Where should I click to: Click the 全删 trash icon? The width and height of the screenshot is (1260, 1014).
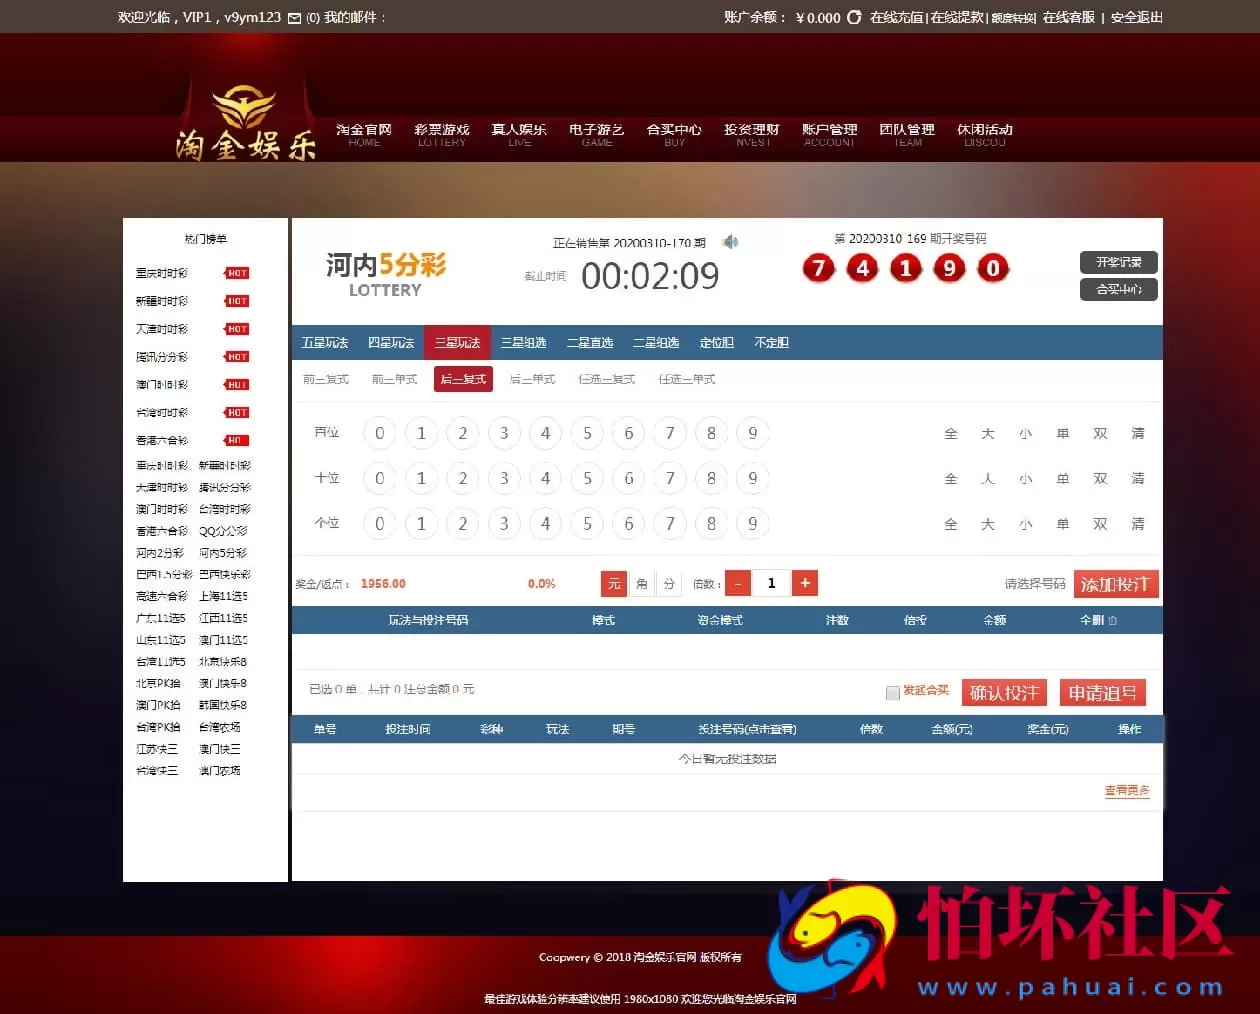point(1113,621)
